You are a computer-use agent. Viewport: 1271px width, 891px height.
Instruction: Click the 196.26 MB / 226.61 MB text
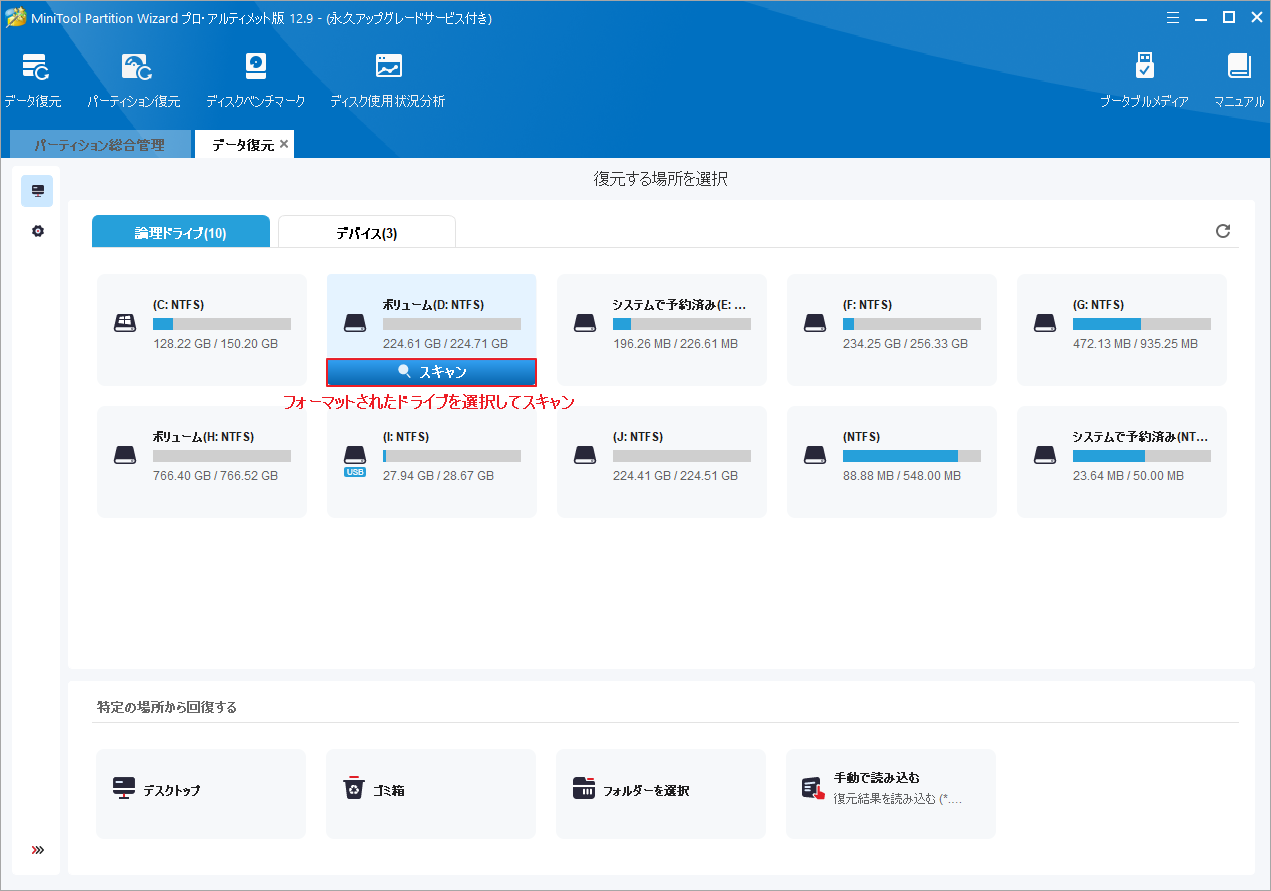coord(675,344)
